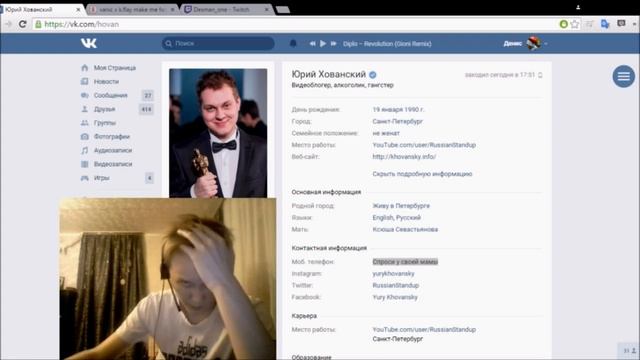The width and height of the screenshot is (640, 360).
Task: Click the music note icon beside Аудиозаписи
Action: 84,150
